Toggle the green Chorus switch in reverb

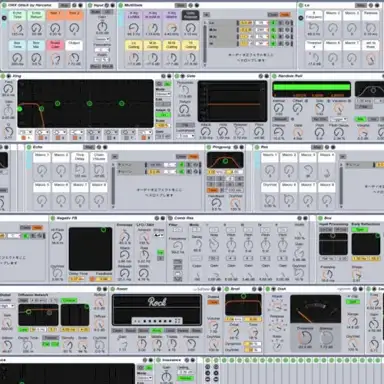click(x=69, y=300)
